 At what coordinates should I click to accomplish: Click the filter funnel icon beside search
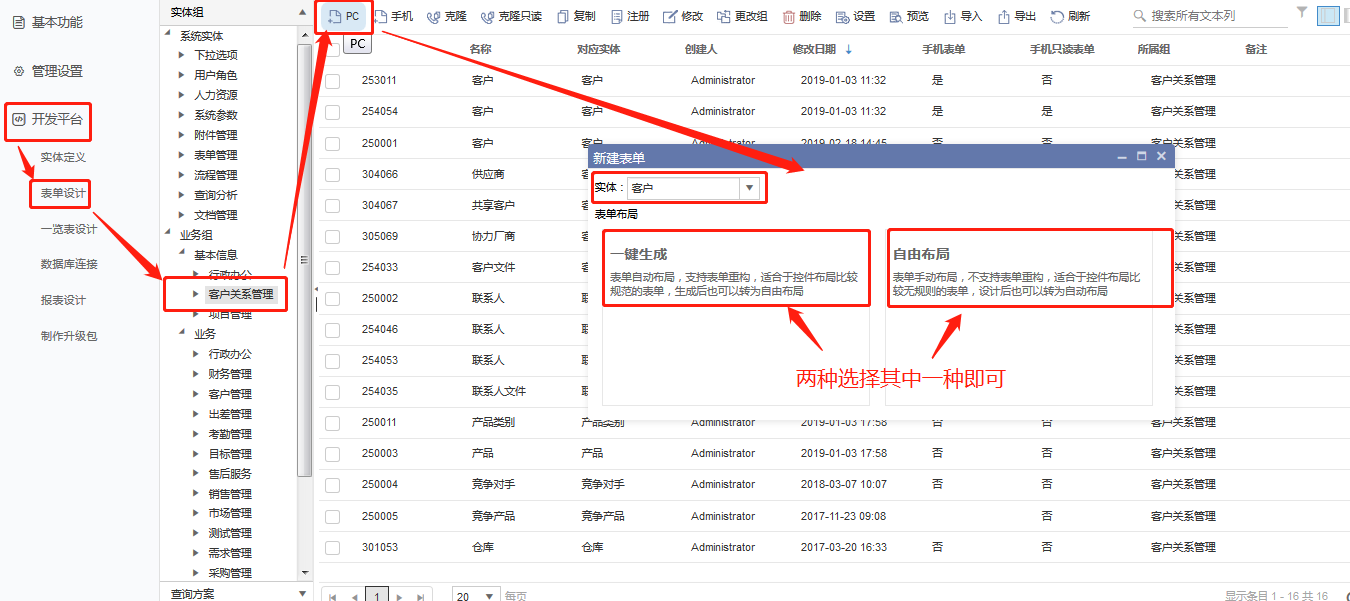click(1301, 13)
